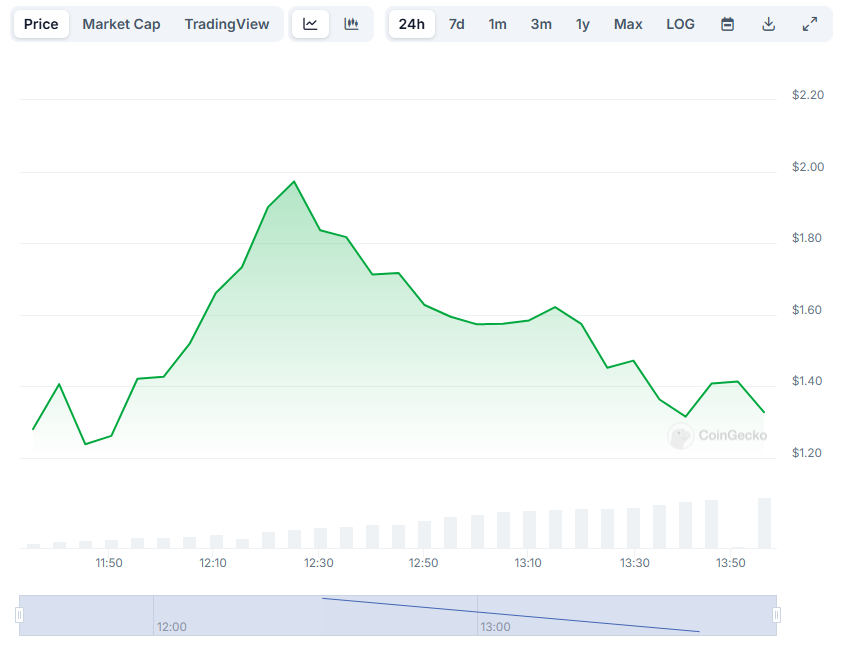Show the Max price history
This screenshot has height=645, width=842.
point(628,24)
